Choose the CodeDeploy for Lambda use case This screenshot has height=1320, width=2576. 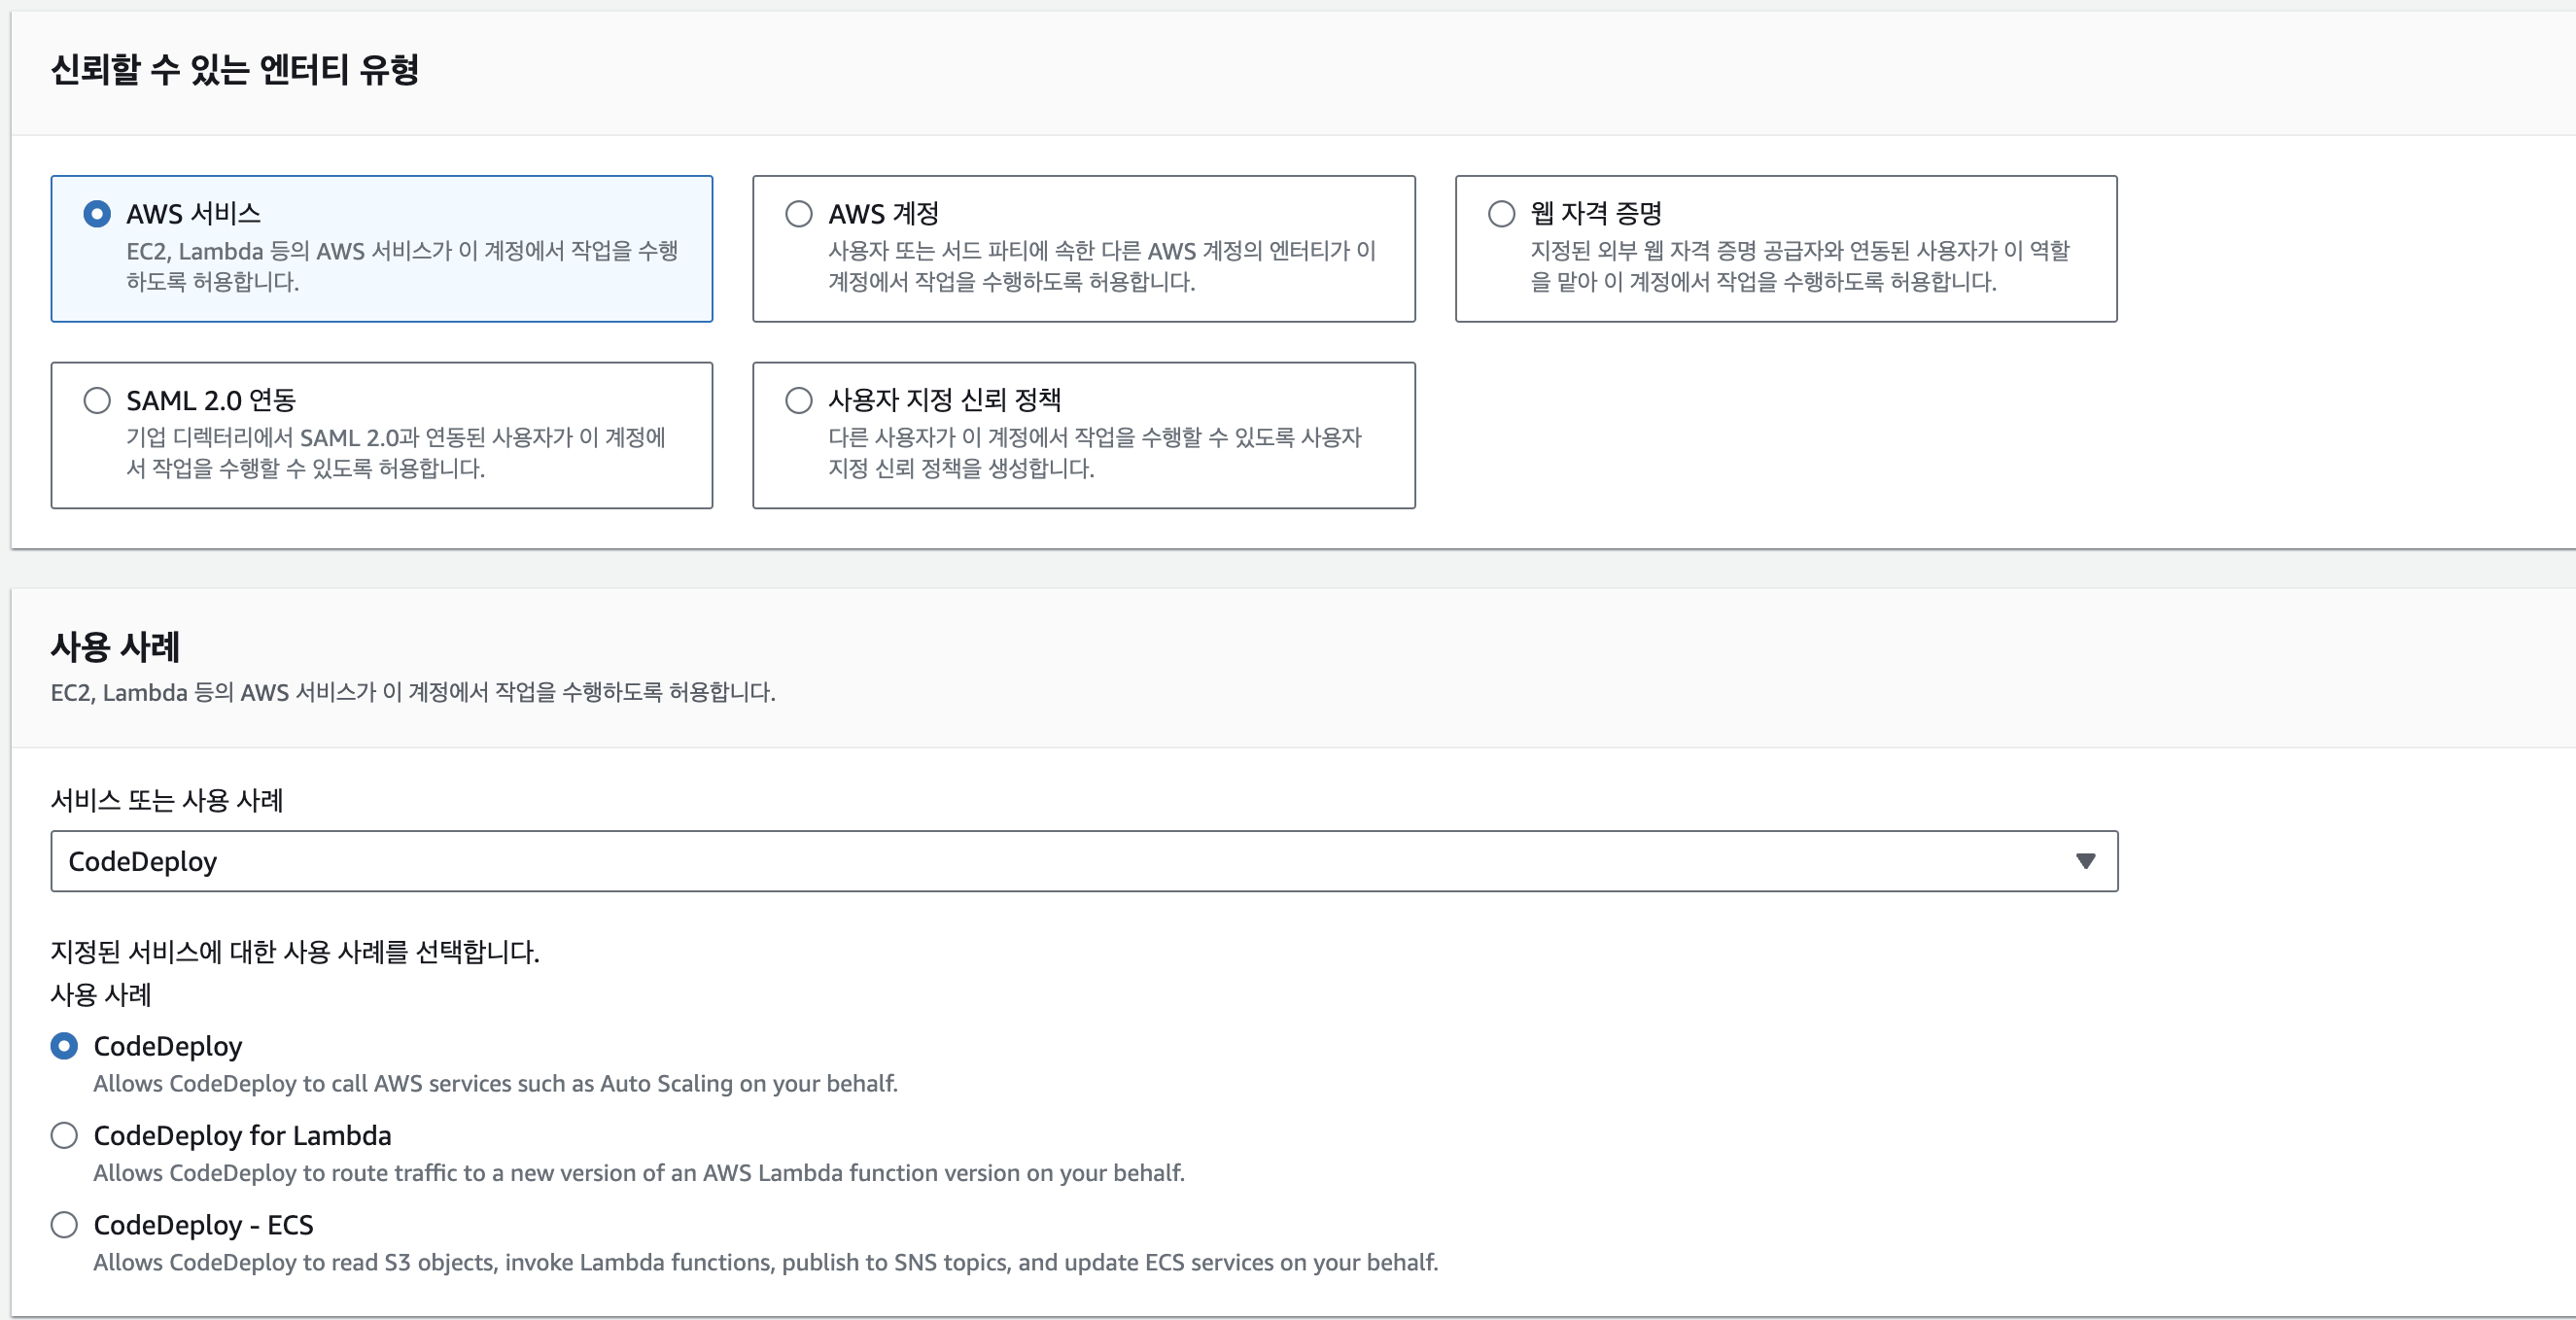click(64, 1135)
